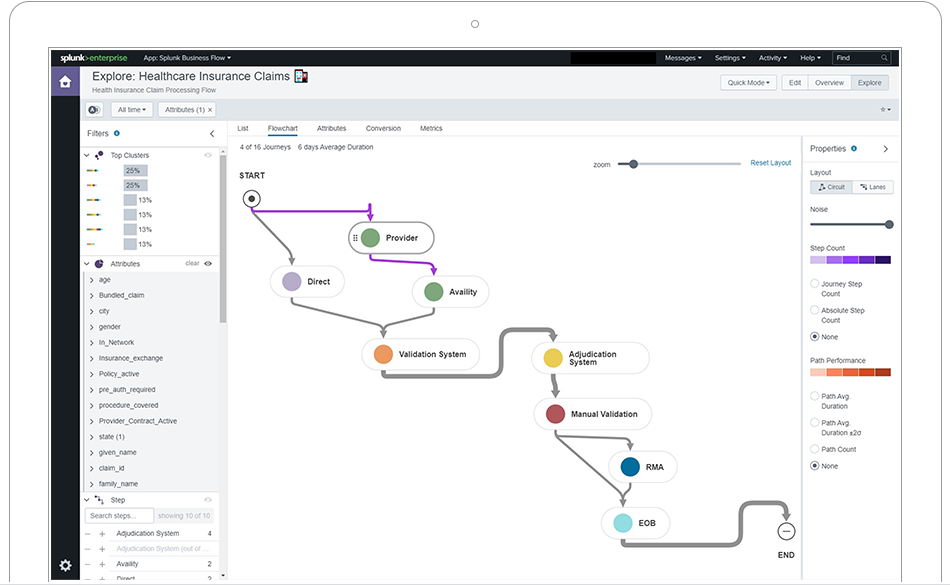The width and height of the screenshot is (950, 585).
Task: Click the Overview button
Action: 829,82
